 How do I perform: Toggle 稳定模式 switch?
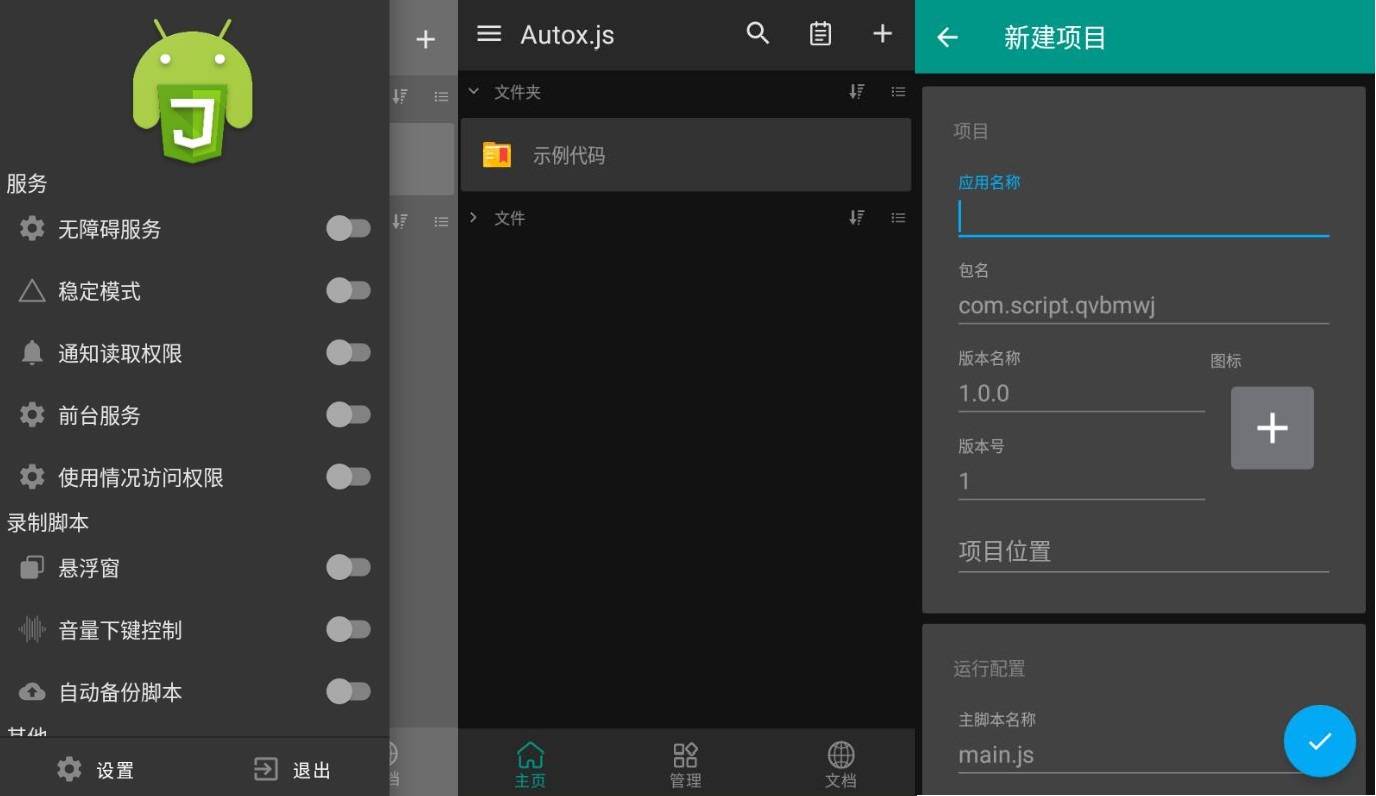click(348, 291)
